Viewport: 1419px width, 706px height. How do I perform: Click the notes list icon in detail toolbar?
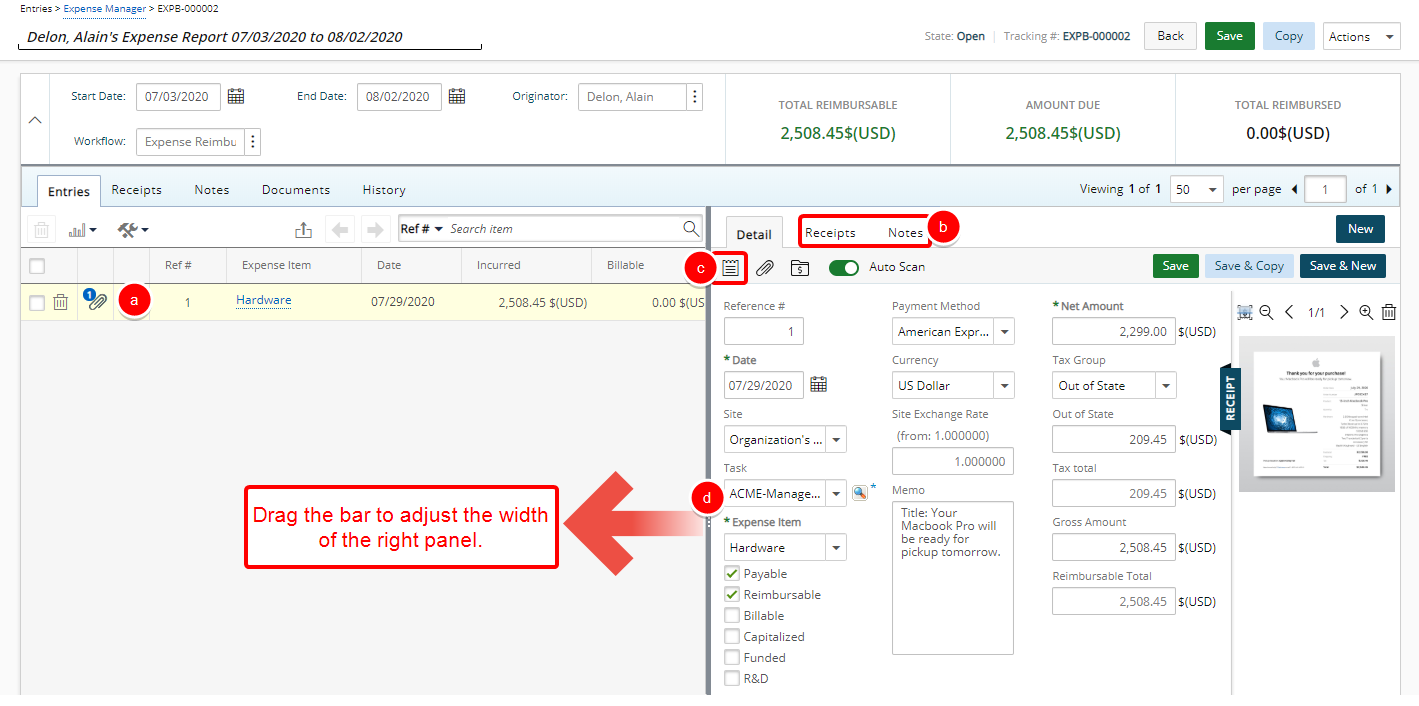pos(731,267)
